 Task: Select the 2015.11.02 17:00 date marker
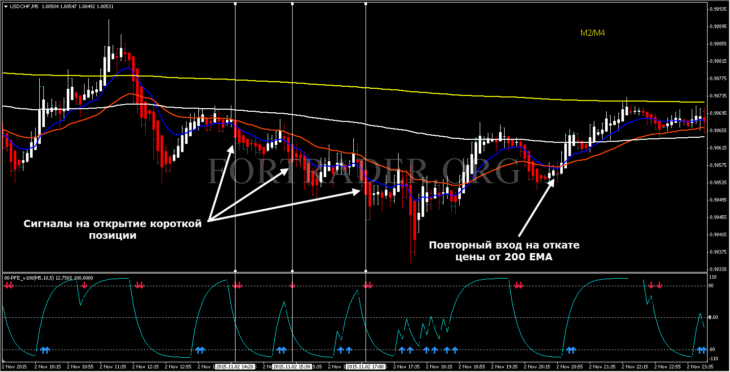(x=366, y=367)
